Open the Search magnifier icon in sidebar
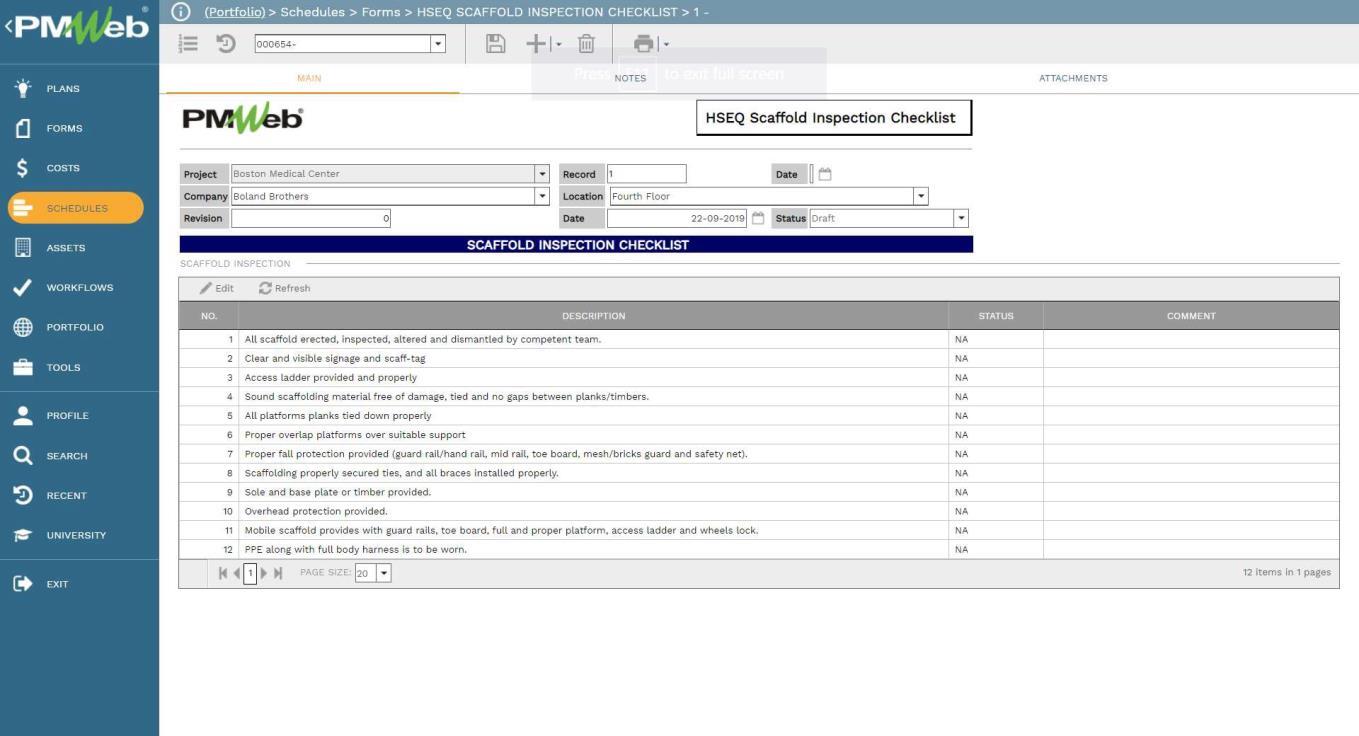This screenshot has width=1359, height=736. tap(23, 455)
